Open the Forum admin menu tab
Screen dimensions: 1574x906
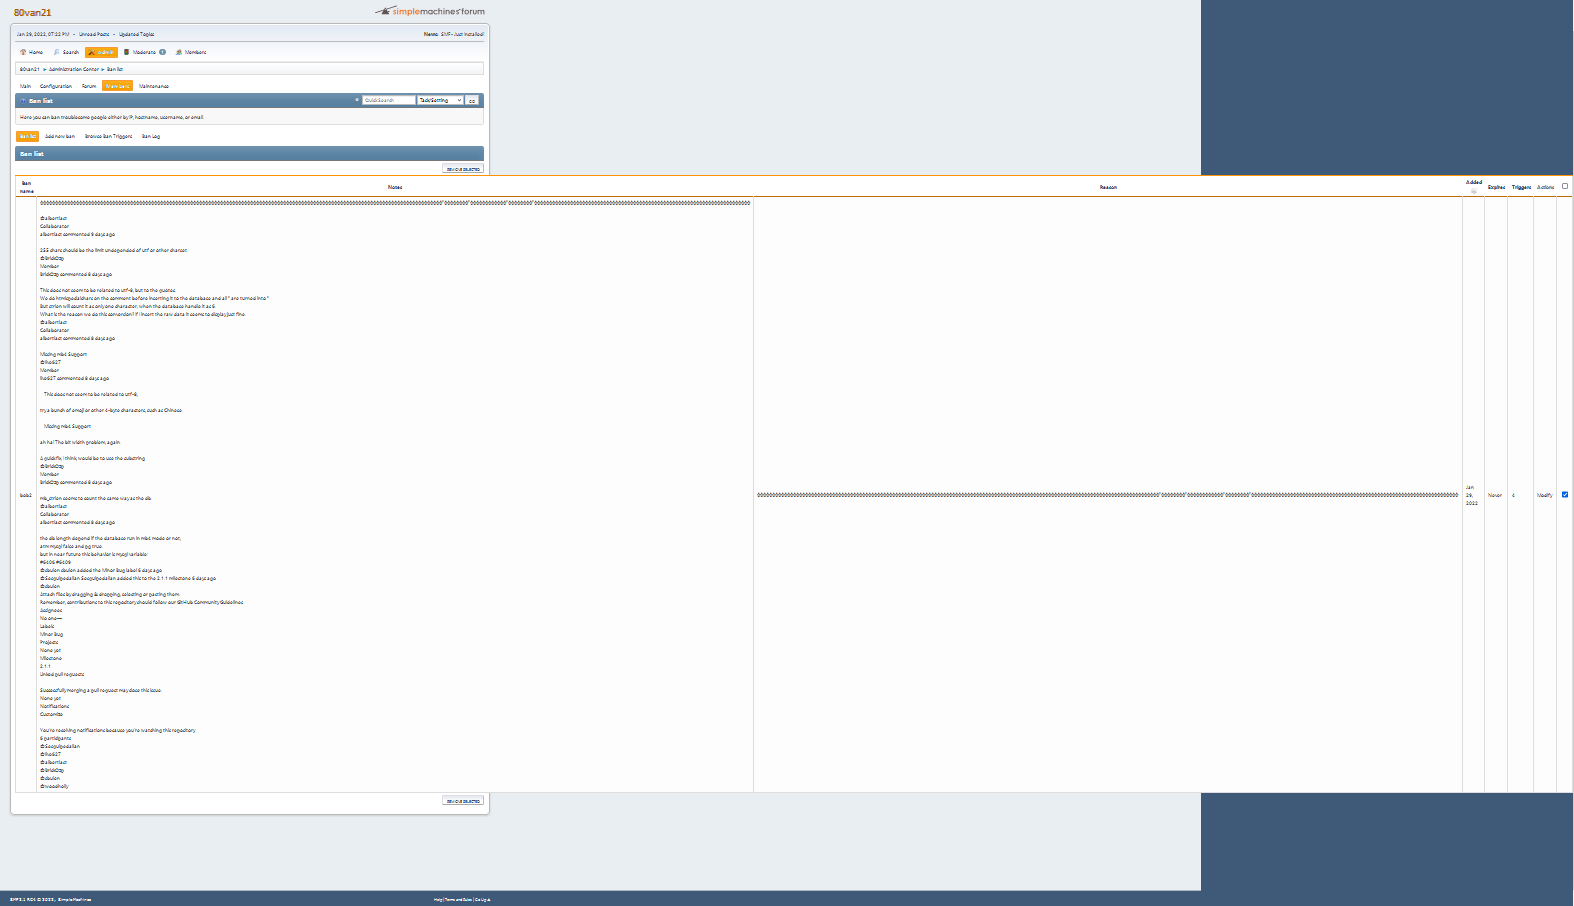(89, 86)
